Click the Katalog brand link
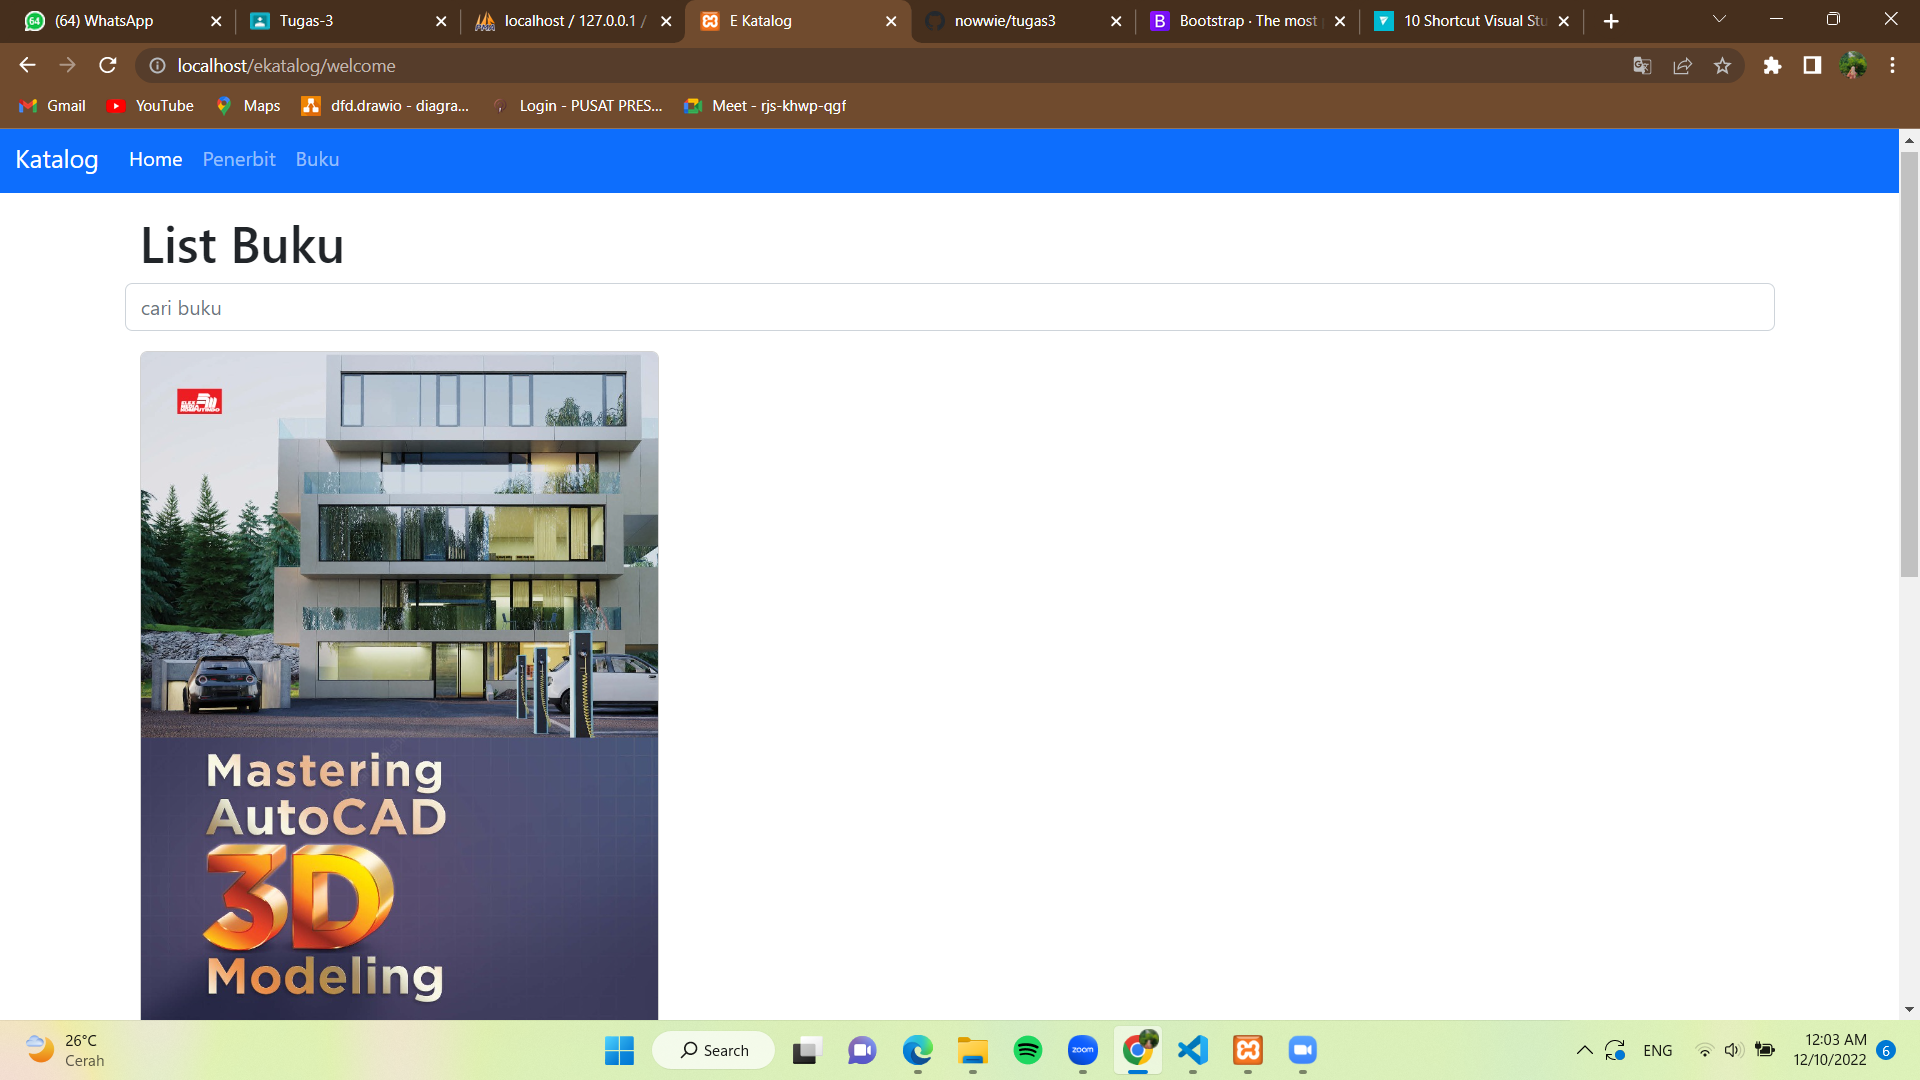Viewport: 1920px width, 1080px height. pyautogui.click(x=57, y=159)
